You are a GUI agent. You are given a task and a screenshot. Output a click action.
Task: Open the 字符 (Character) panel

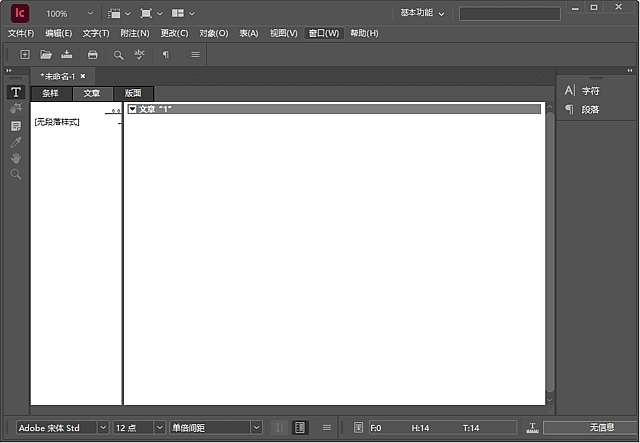click(x=590, y=90)
